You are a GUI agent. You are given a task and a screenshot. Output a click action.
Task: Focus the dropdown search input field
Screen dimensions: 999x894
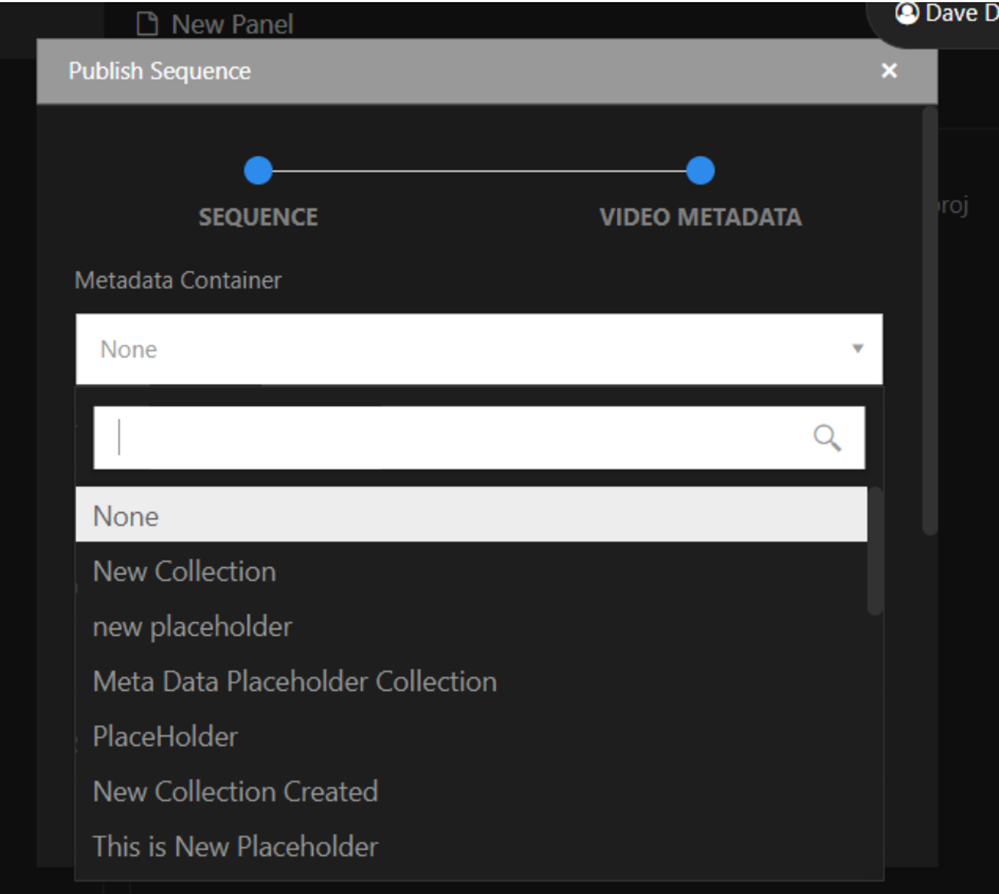tap(479, 438)
